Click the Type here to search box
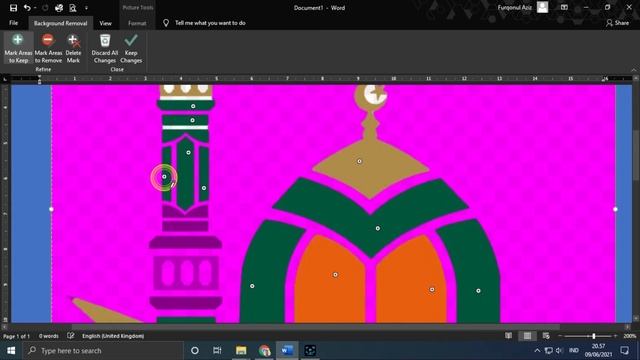640x360 pixels. [102, 351]
